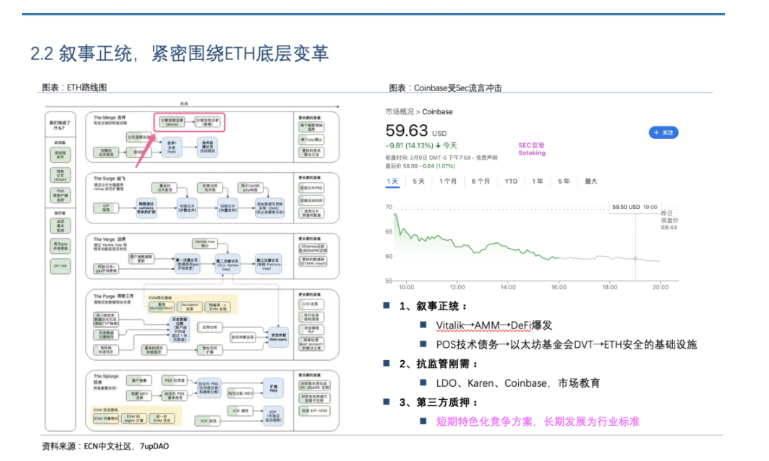The width and height of the screenshot is (769, 461).
Task: Select the 5年 chart range tab
Action: pos(564,181)
